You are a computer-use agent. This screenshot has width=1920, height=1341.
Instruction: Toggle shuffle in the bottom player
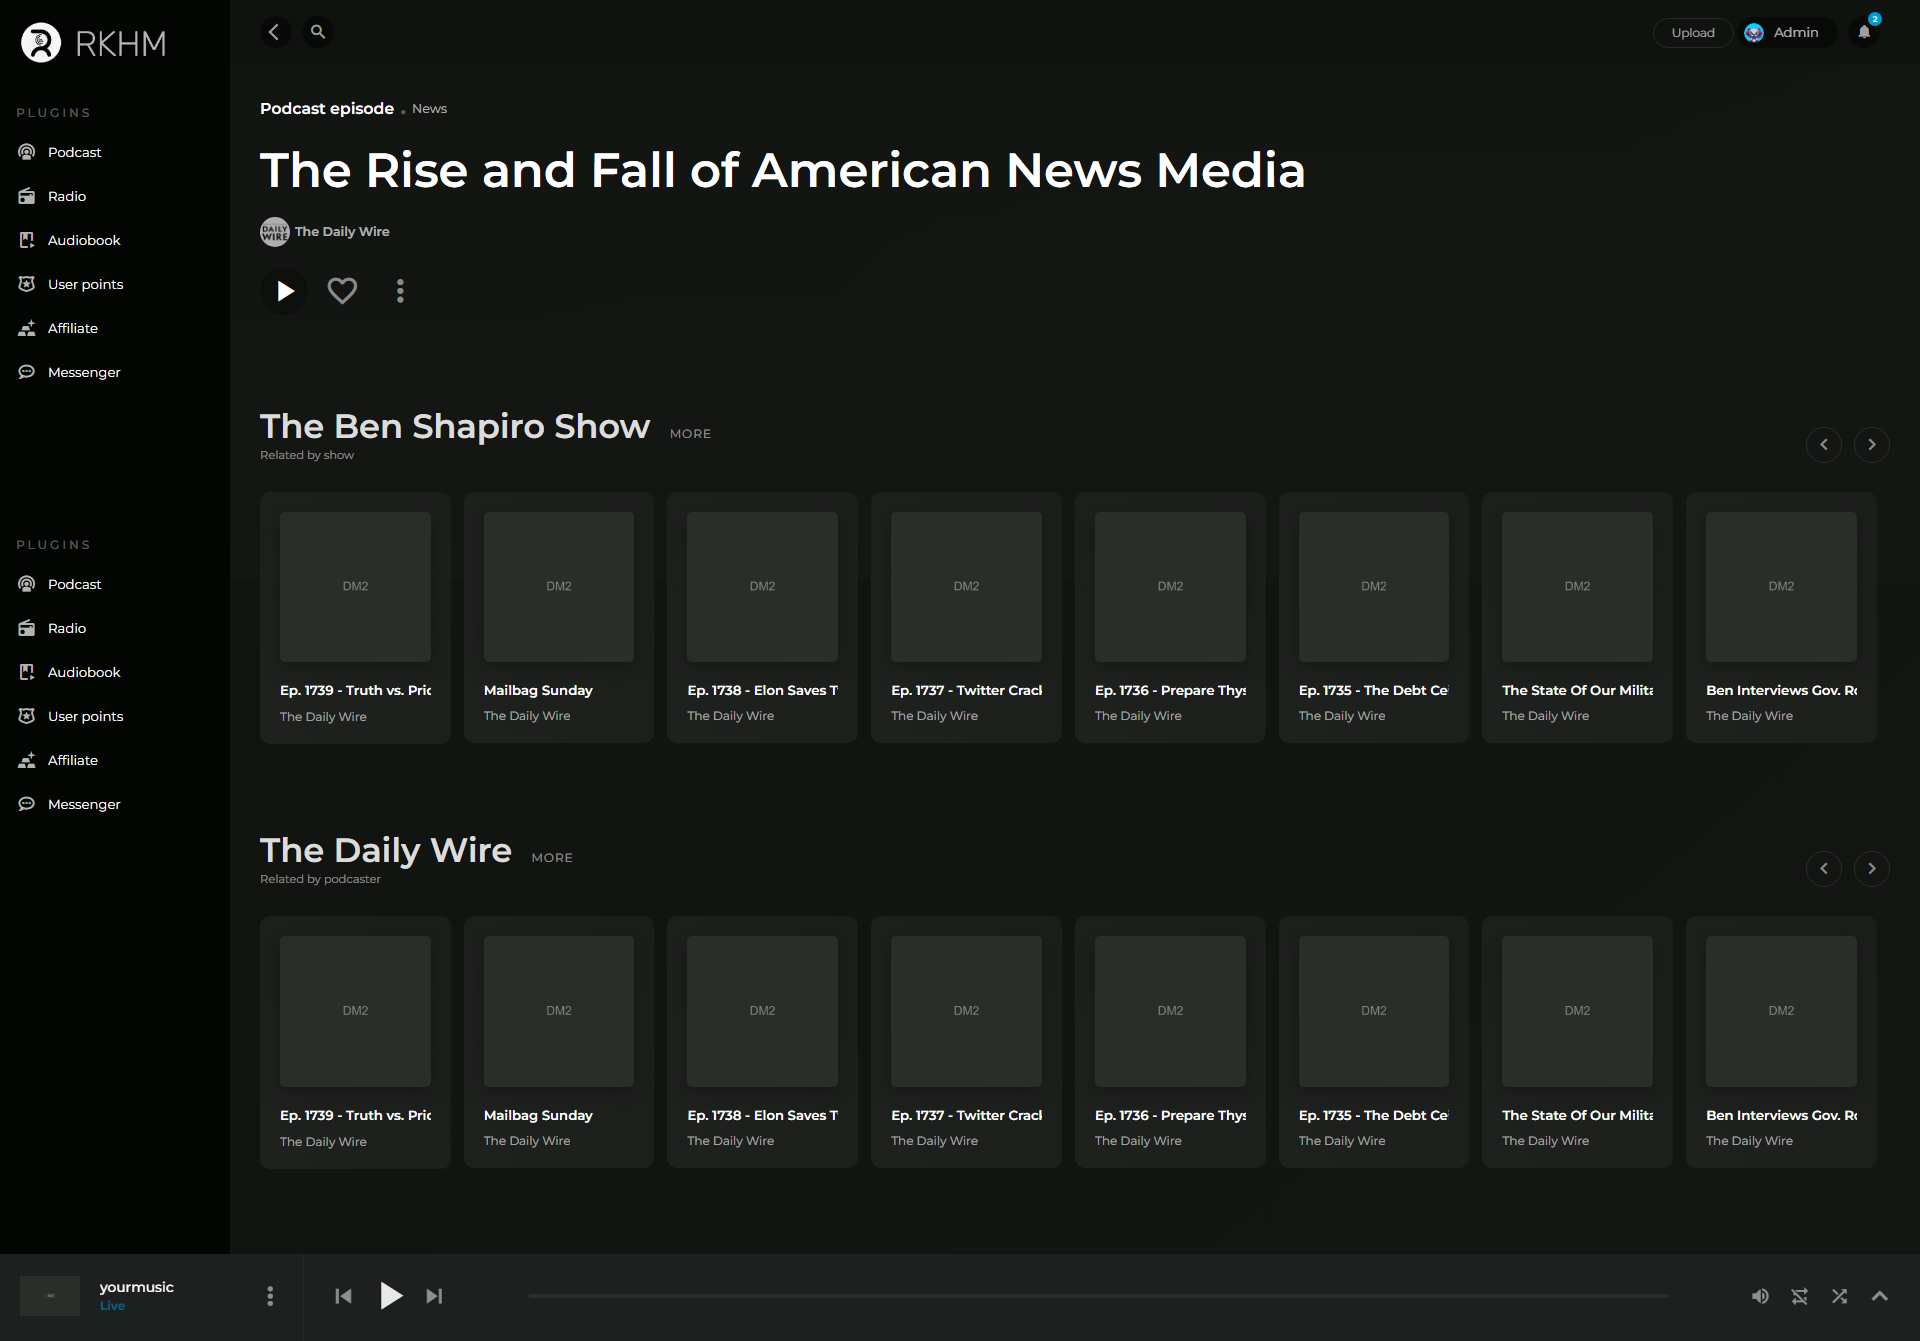click(1839, 1296)
